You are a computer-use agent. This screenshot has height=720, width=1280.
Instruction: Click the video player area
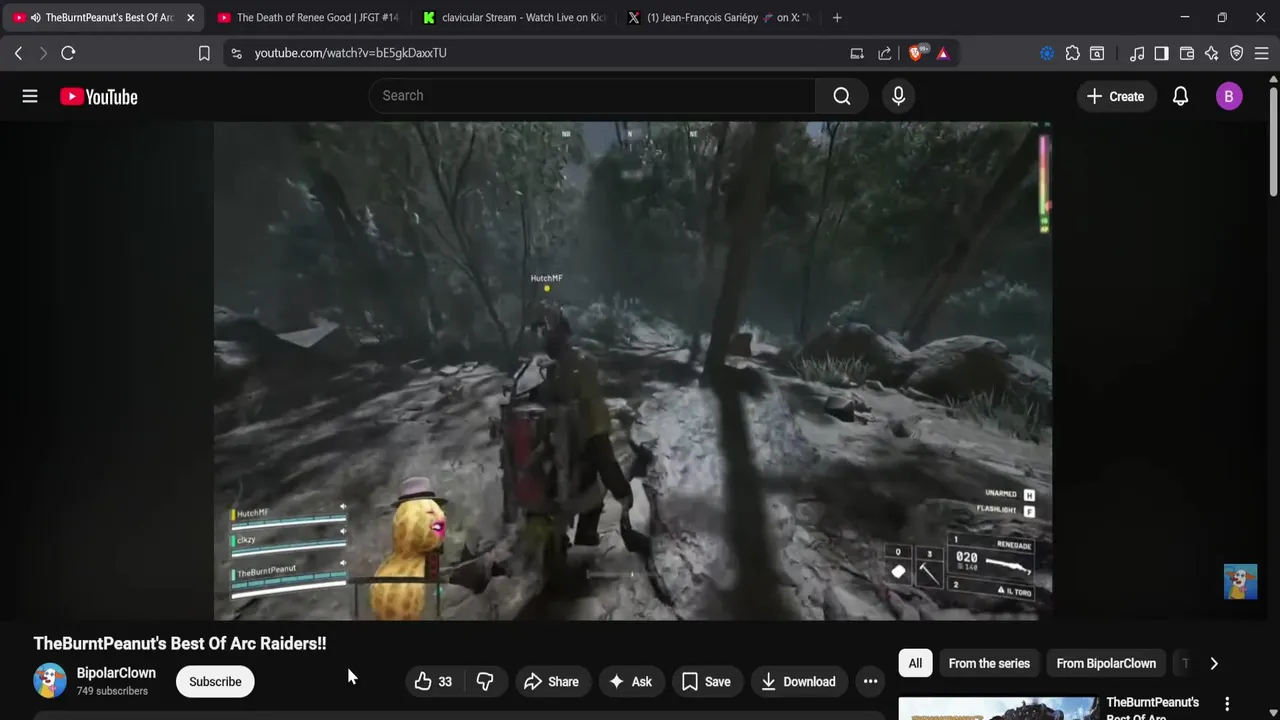(x=632, y=371)
